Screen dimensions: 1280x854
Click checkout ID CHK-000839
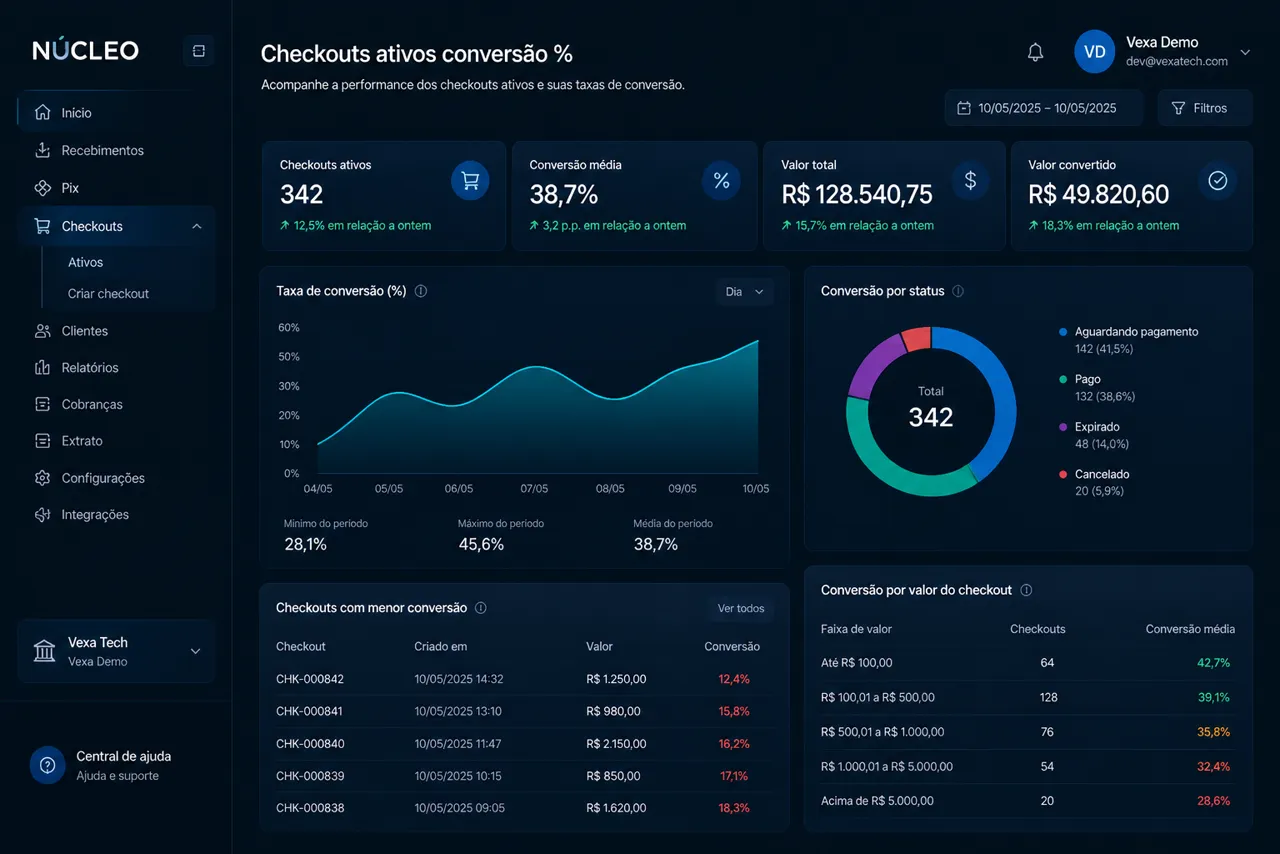point(310,776)
